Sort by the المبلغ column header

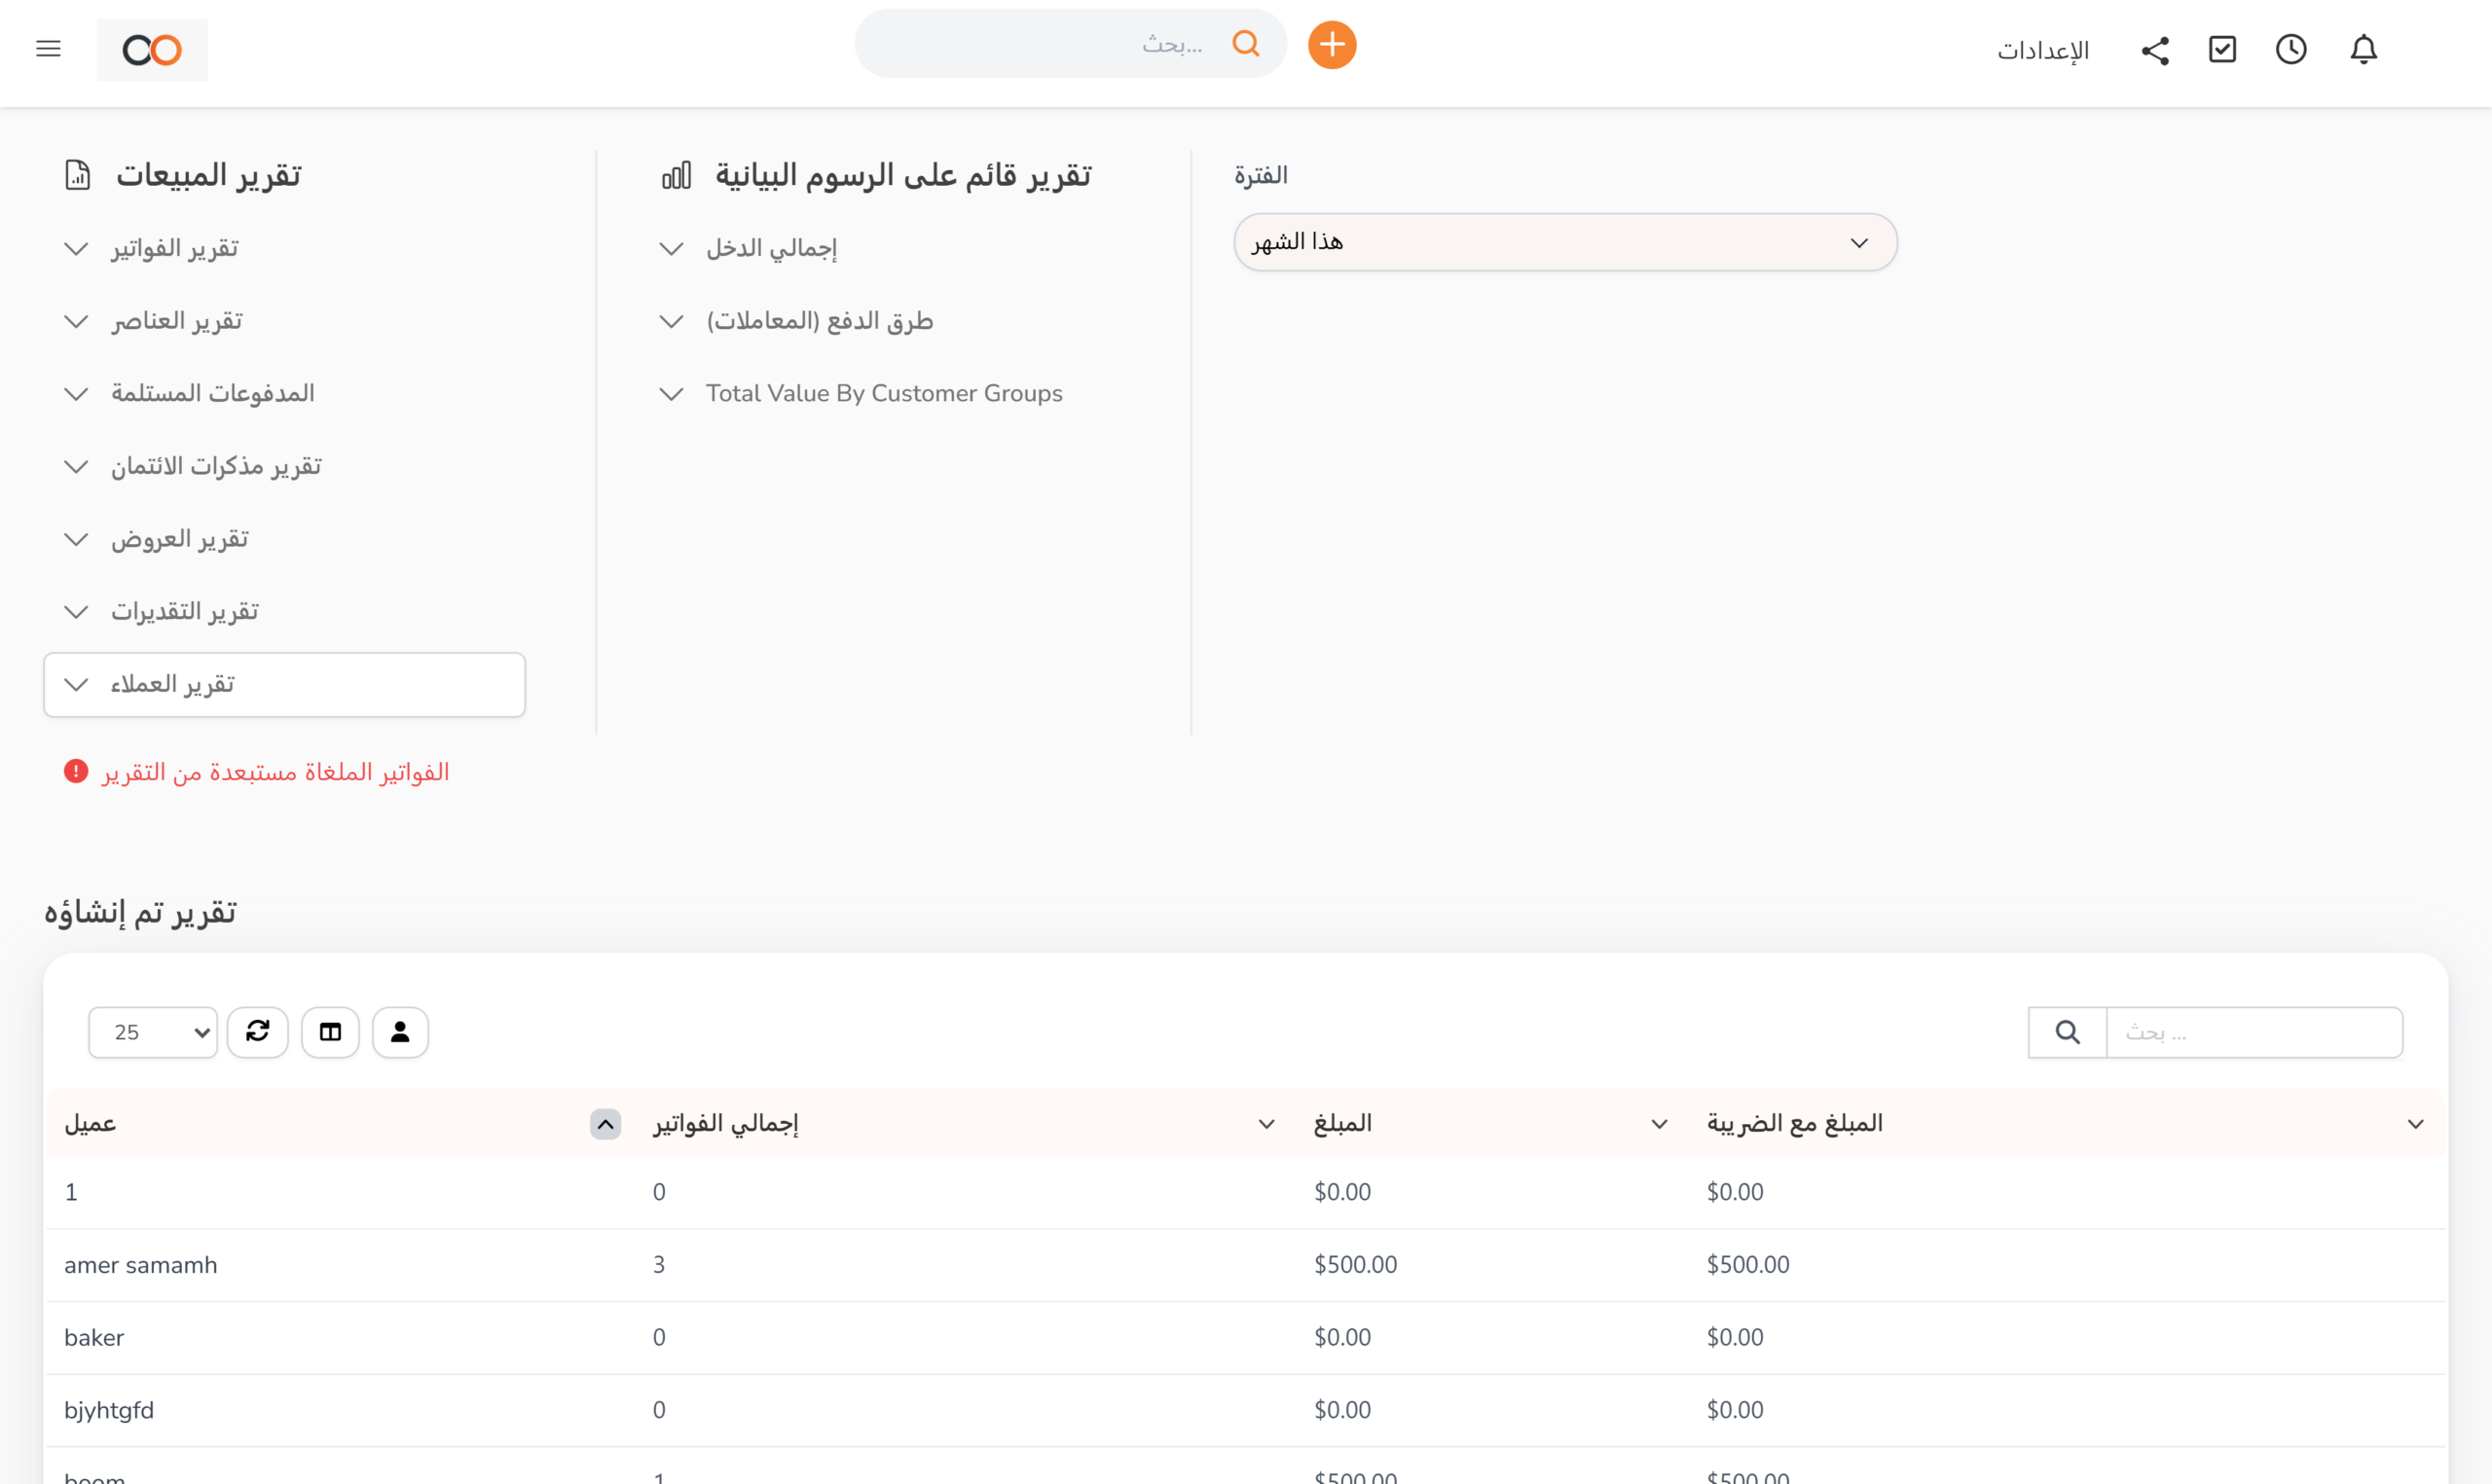pos(1342,1123)
